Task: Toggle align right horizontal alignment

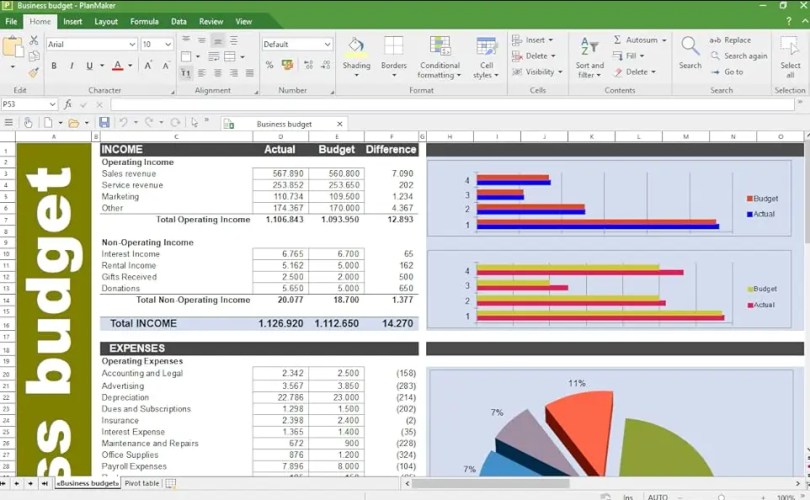Action: pyautogui.click(x=234, y=73)
